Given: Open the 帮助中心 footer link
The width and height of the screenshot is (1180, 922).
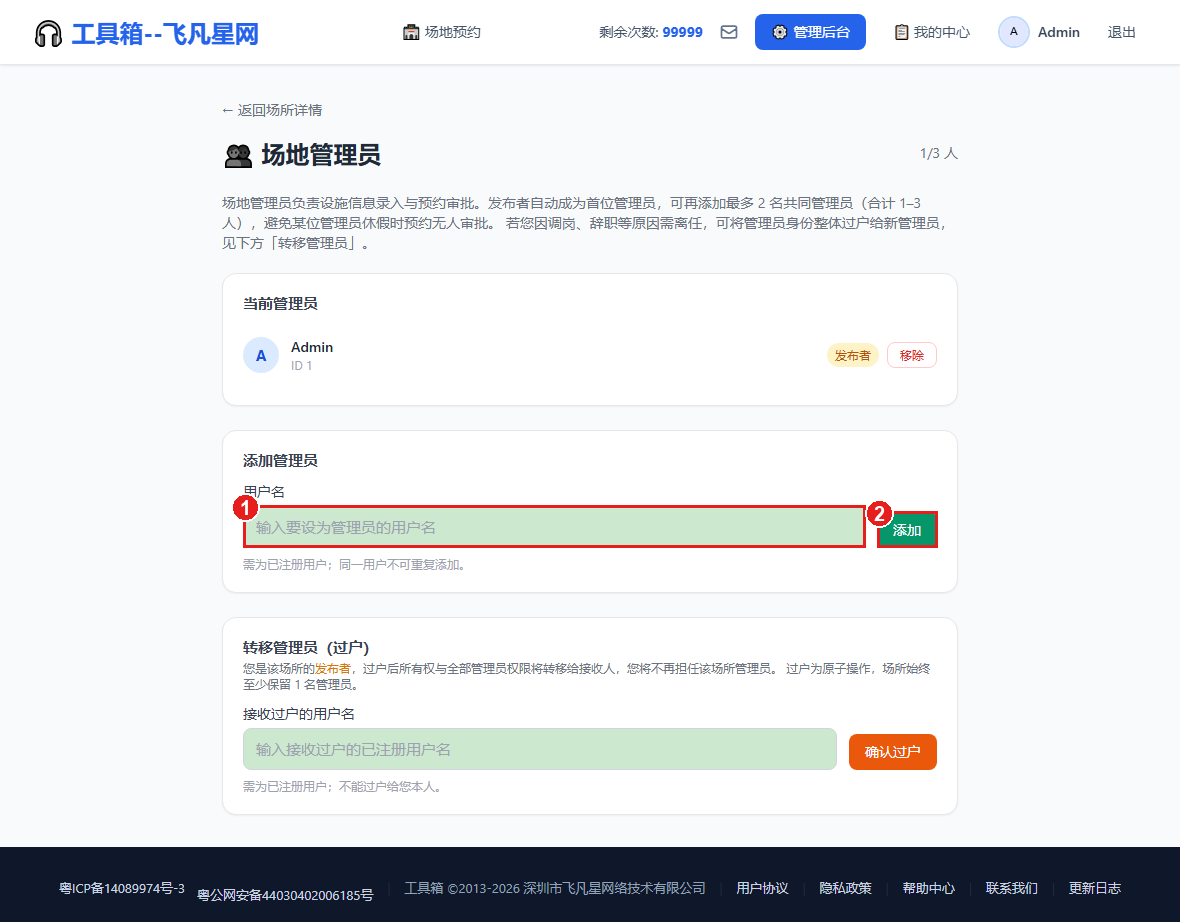Looking at the screenshot, I should click(929, 889).
